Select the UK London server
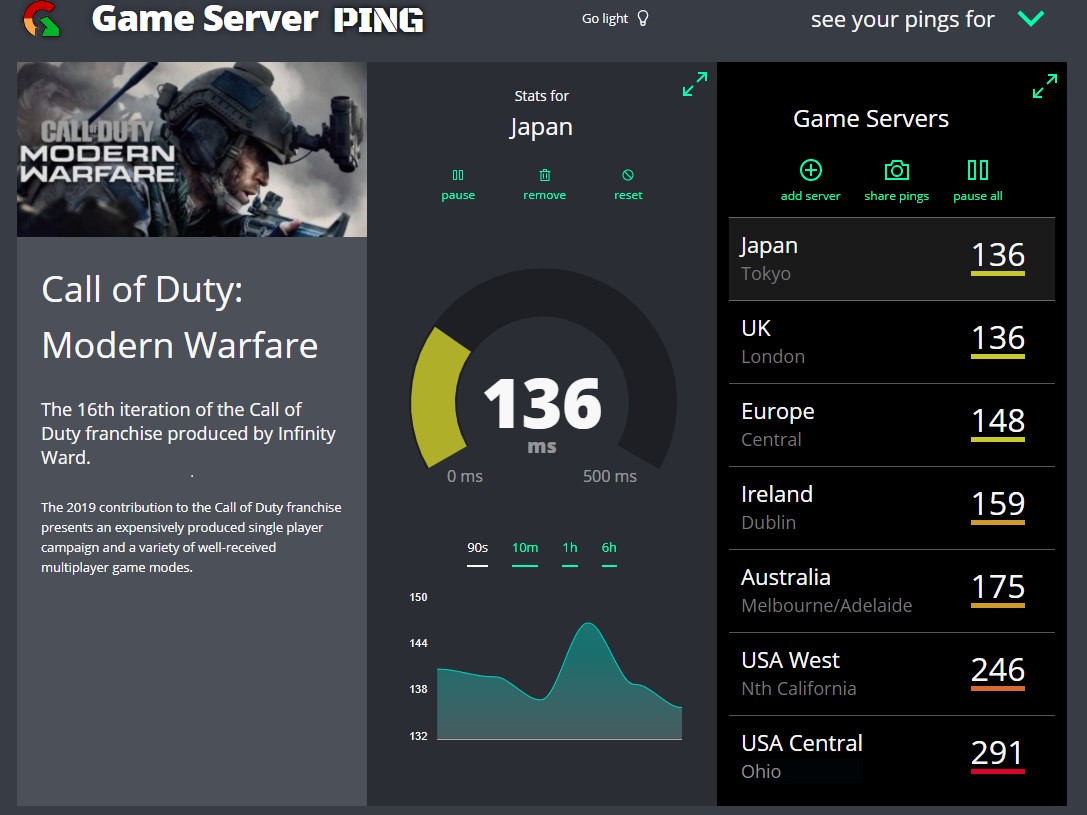This screenshot has height=815, width=1087. pyautogui.click(x=891, y=342)
